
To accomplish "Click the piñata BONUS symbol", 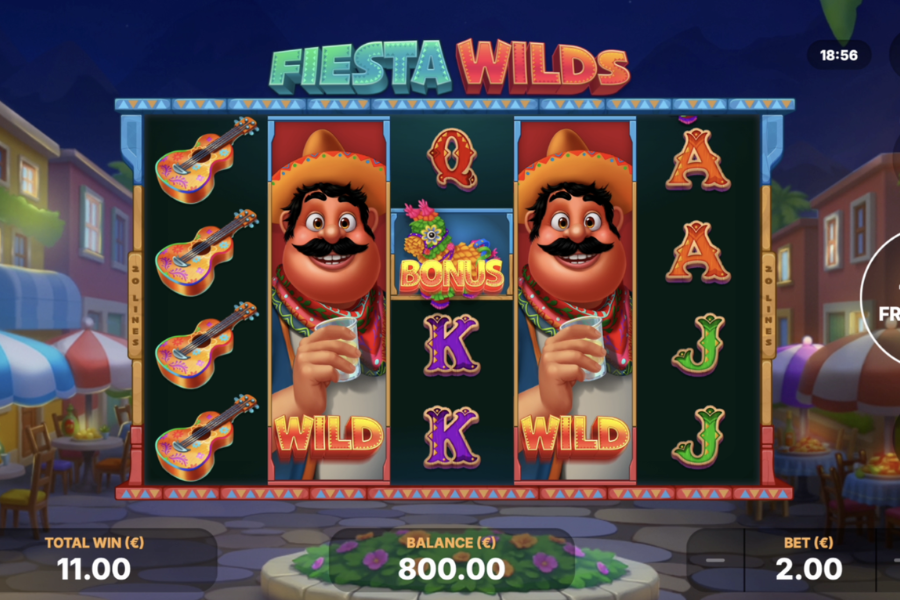I will click(x=452, y=253).
